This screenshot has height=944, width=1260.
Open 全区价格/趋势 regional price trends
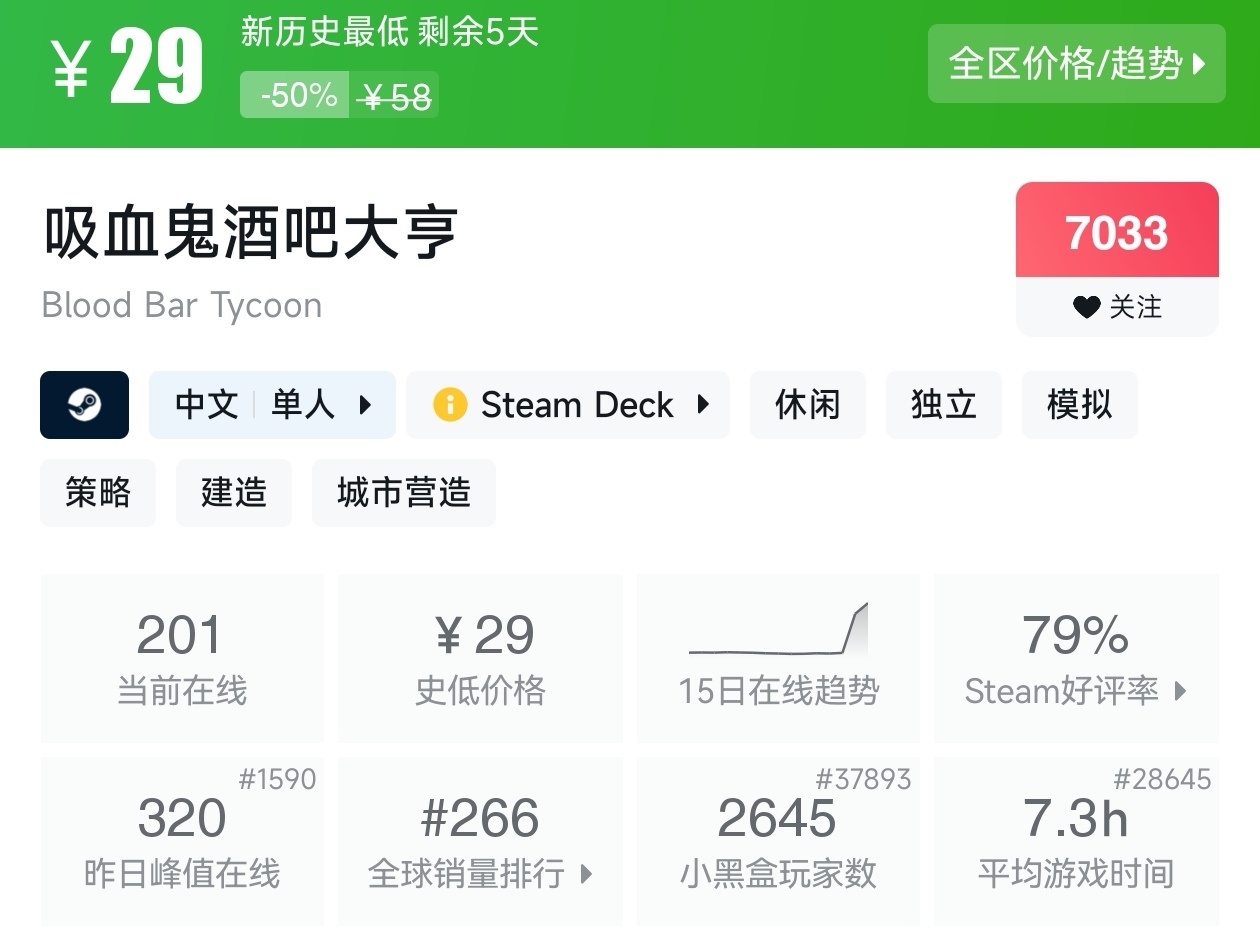[x=1076, y=64]
